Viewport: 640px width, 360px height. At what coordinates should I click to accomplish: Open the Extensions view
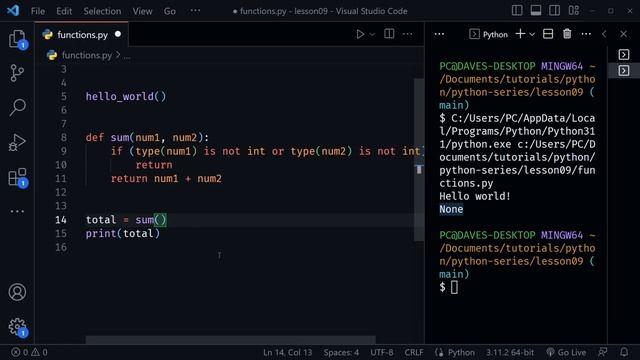click(17, 178)
